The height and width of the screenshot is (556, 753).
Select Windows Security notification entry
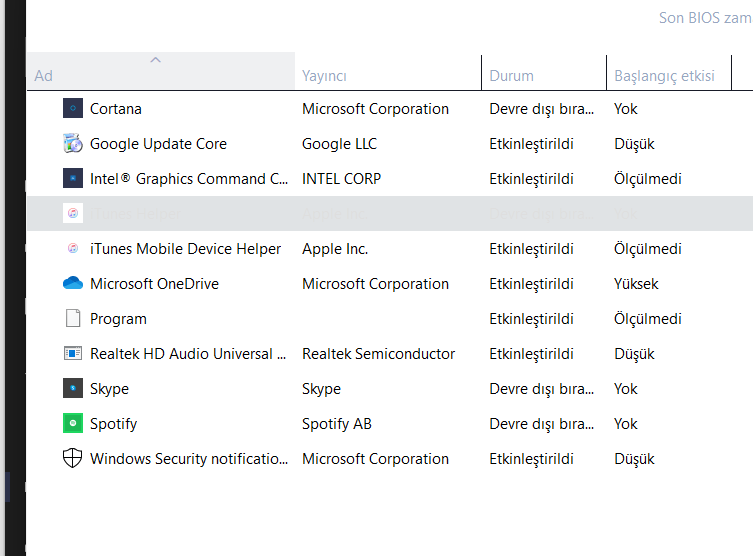tap(189, 459)
